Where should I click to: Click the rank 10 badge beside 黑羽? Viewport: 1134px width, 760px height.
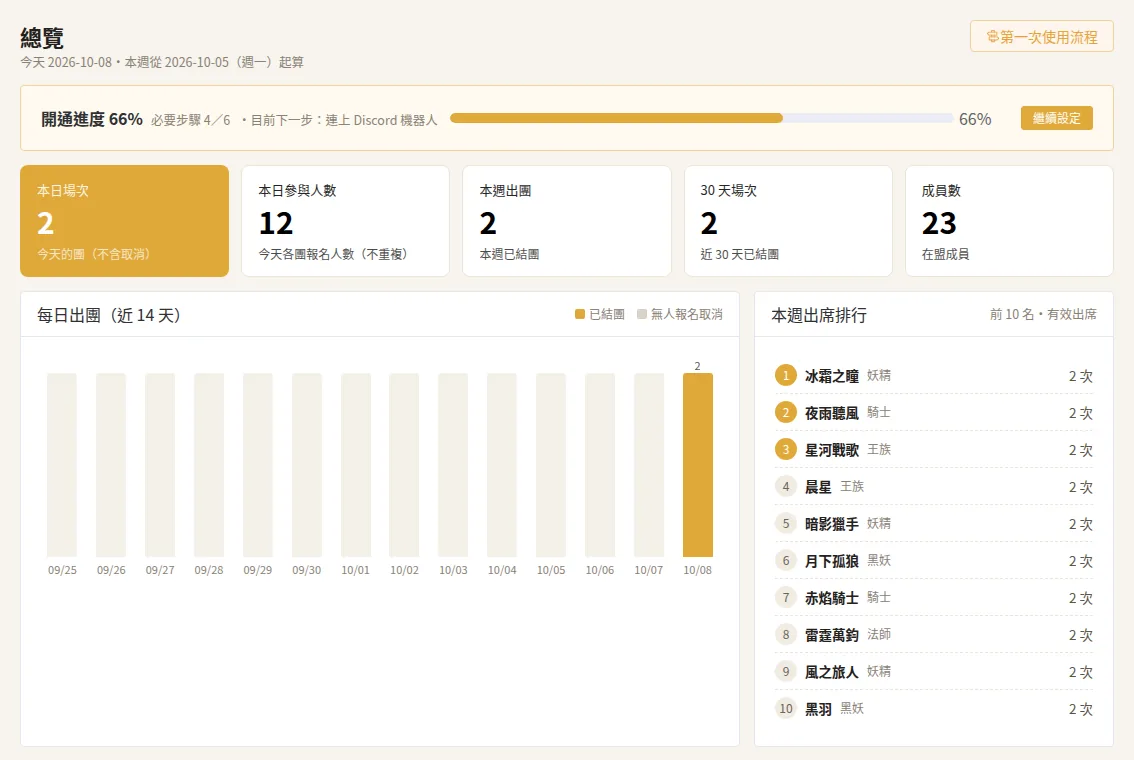[785, 709]
